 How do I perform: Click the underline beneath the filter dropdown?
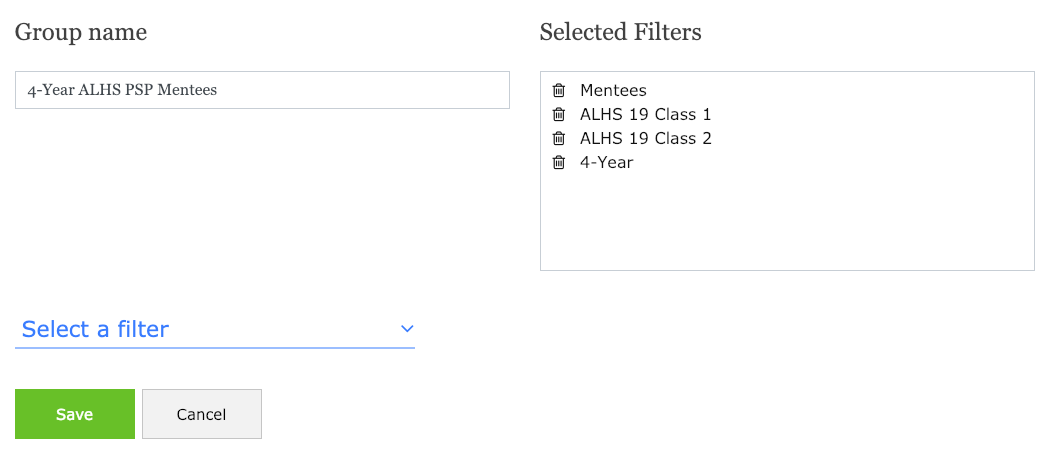coord(215,348)
